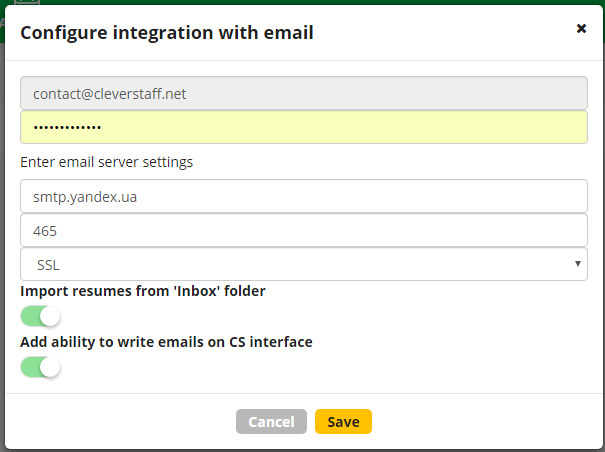
Task: Disable import resumes from Inbox toggle
Action: [41, 316]
